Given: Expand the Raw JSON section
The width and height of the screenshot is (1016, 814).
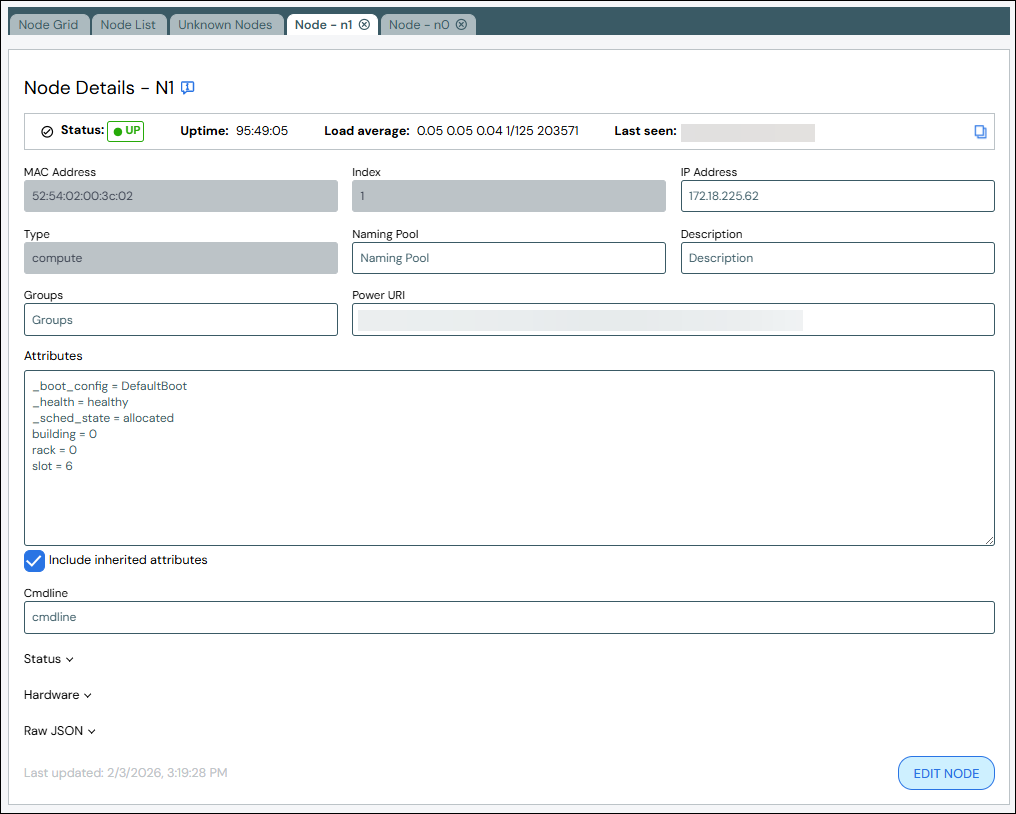Looking at the screenshot, I should pyautogui.click(x=60, y=731).
